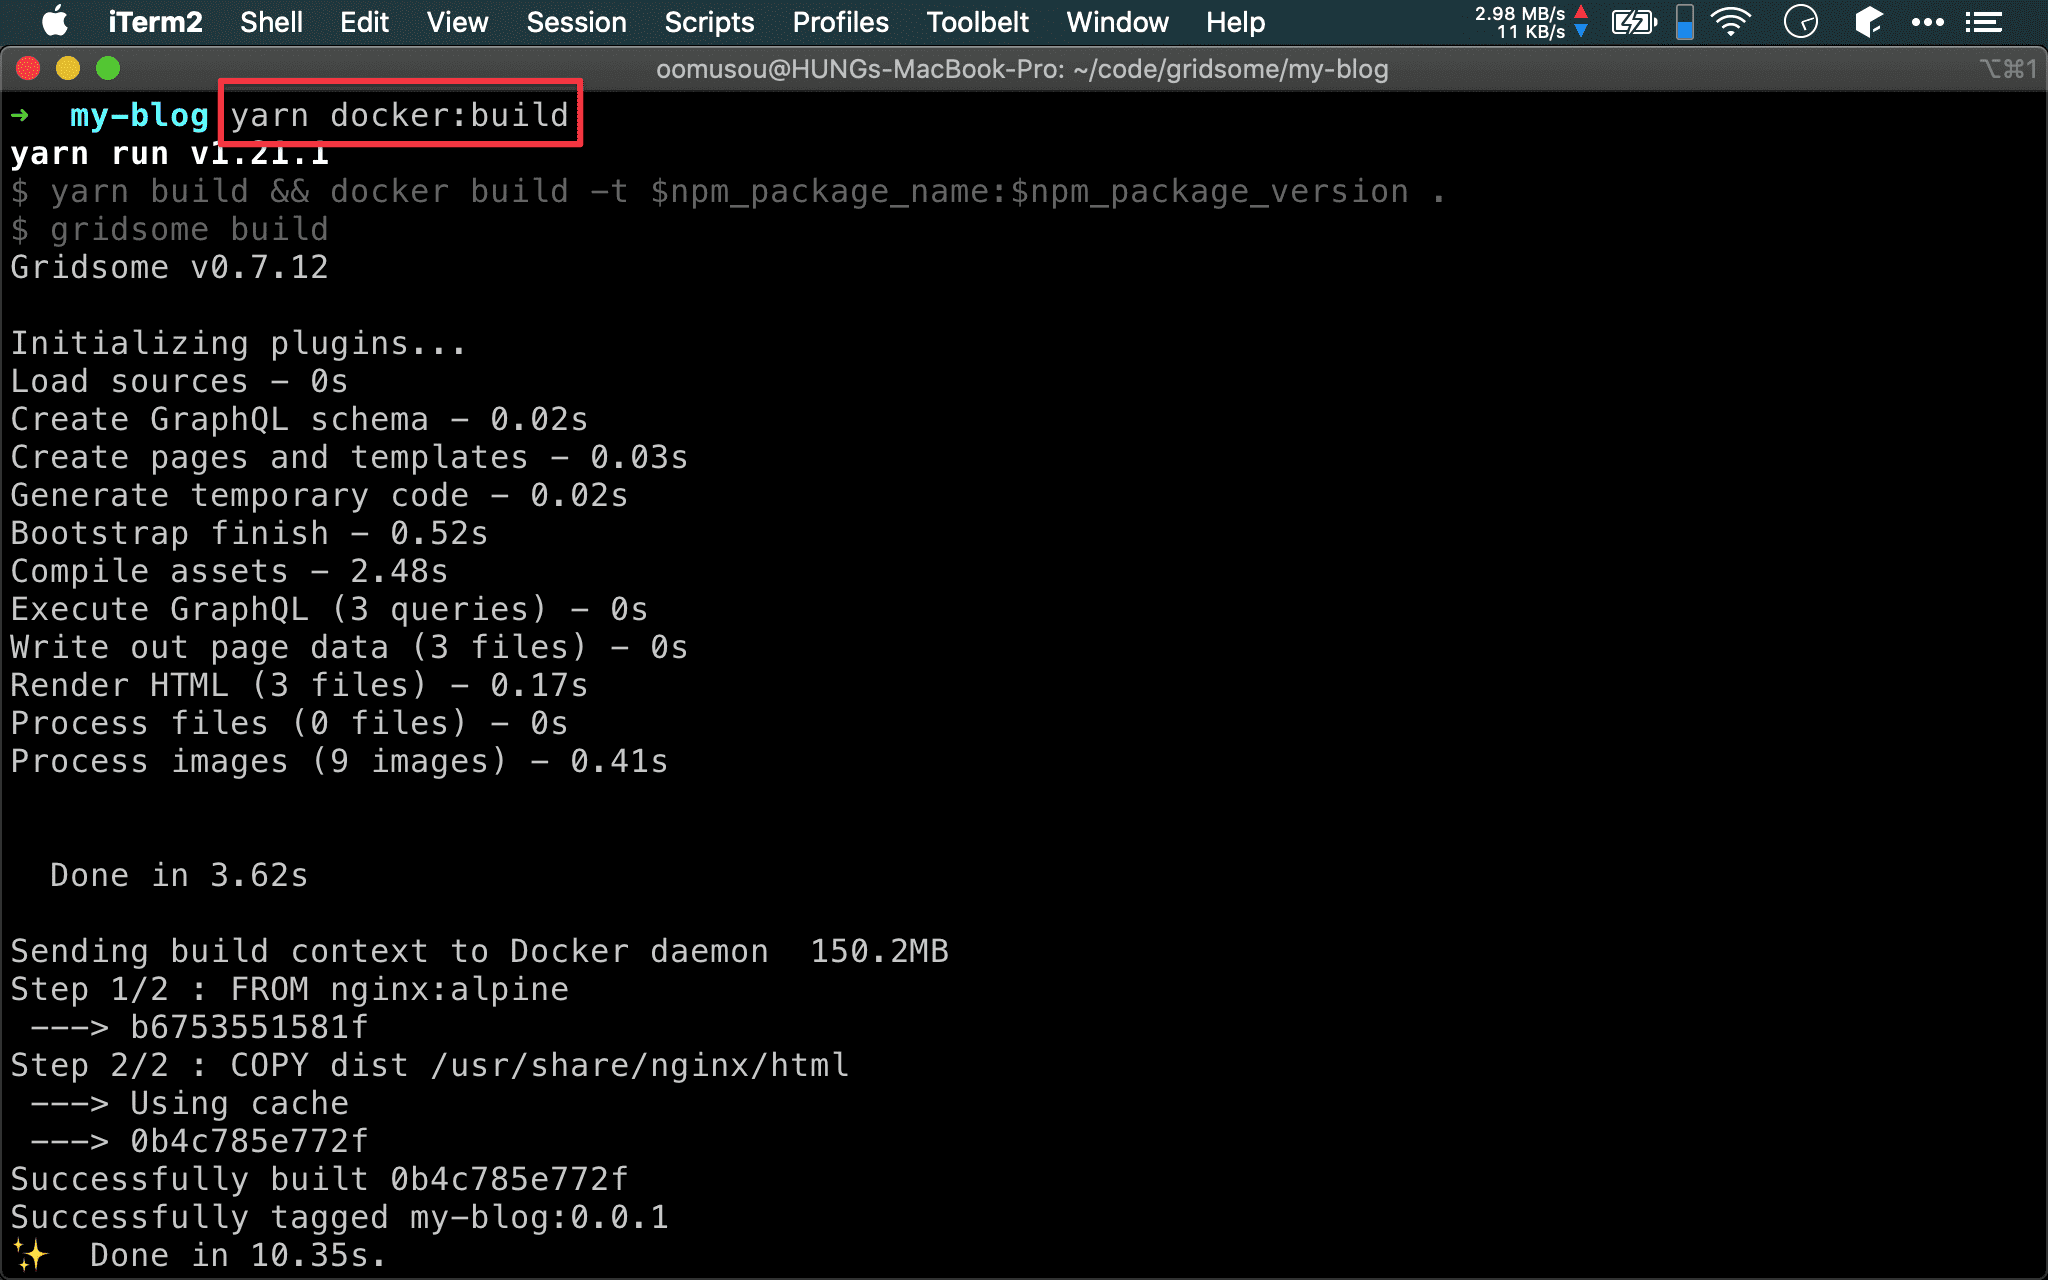Open the Apple menu

(55, 22)
